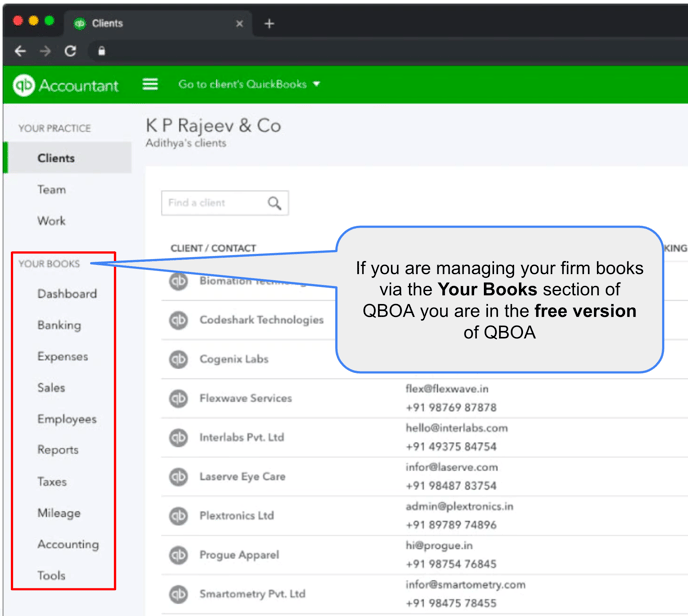Click phone +91 98769 87878
The width and height of the screenshot is (688, 616).
[x=451, y=408]
